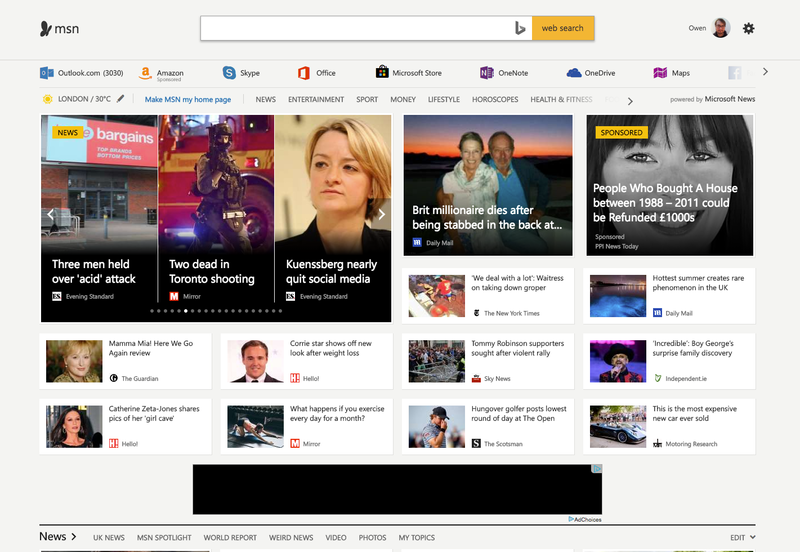Screen dimensions: 800x552
Task: Open Catherine Zeta-Jones girl cave article
Action: pyautogui.click(x=125, y=426)
